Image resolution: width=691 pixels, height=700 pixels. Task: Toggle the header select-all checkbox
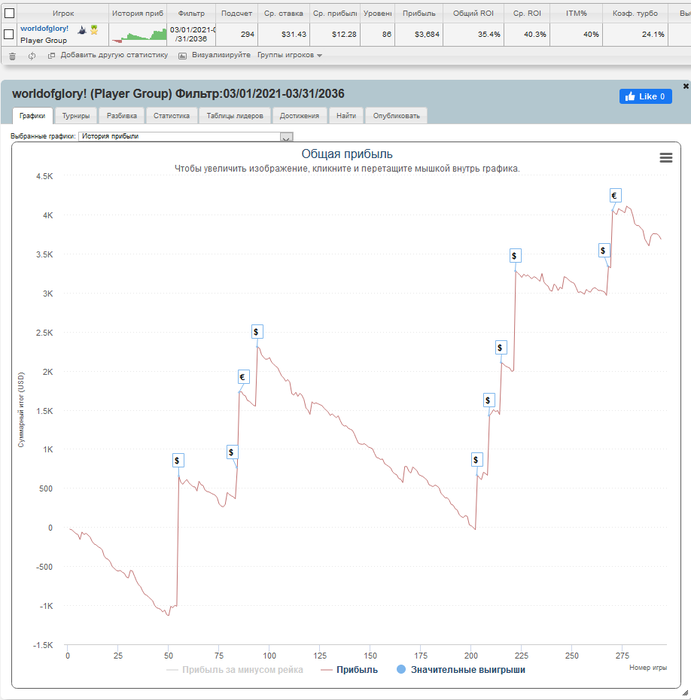pos(9,13)
